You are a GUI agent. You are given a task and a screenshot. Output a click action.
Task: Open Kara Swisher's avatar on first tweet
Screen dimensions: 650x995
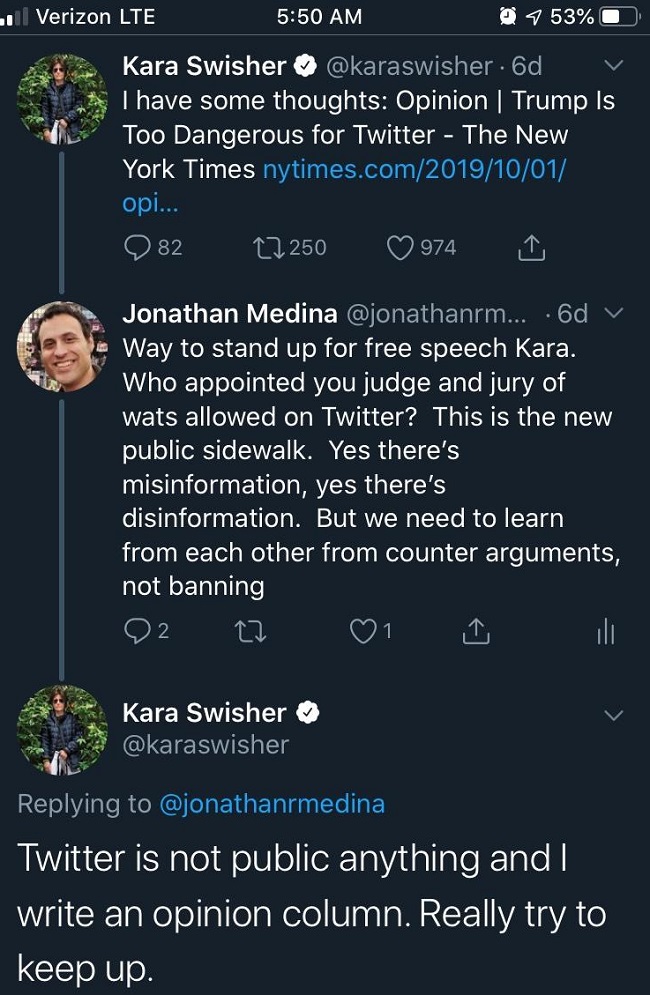[62, 99]
